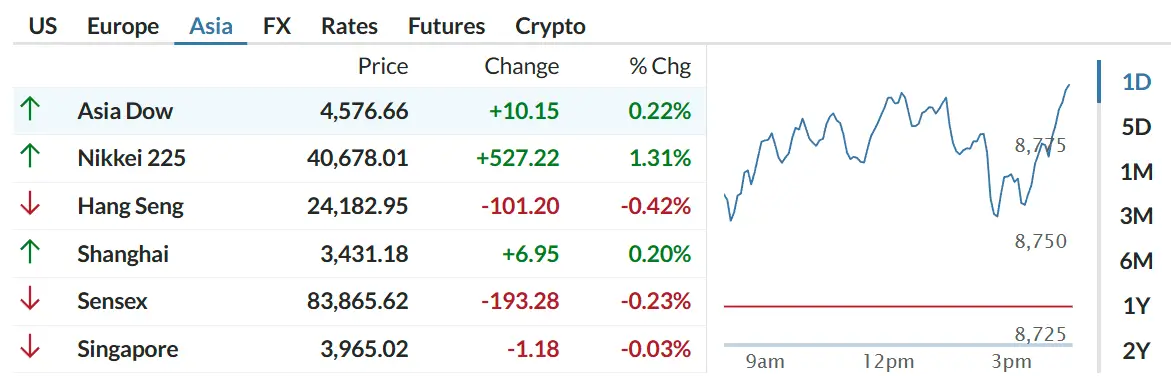The height and width of the screenshot is (376, 1171).
Task: Click the red down arrow beside Hang Seng
Action: pos(29,206)
